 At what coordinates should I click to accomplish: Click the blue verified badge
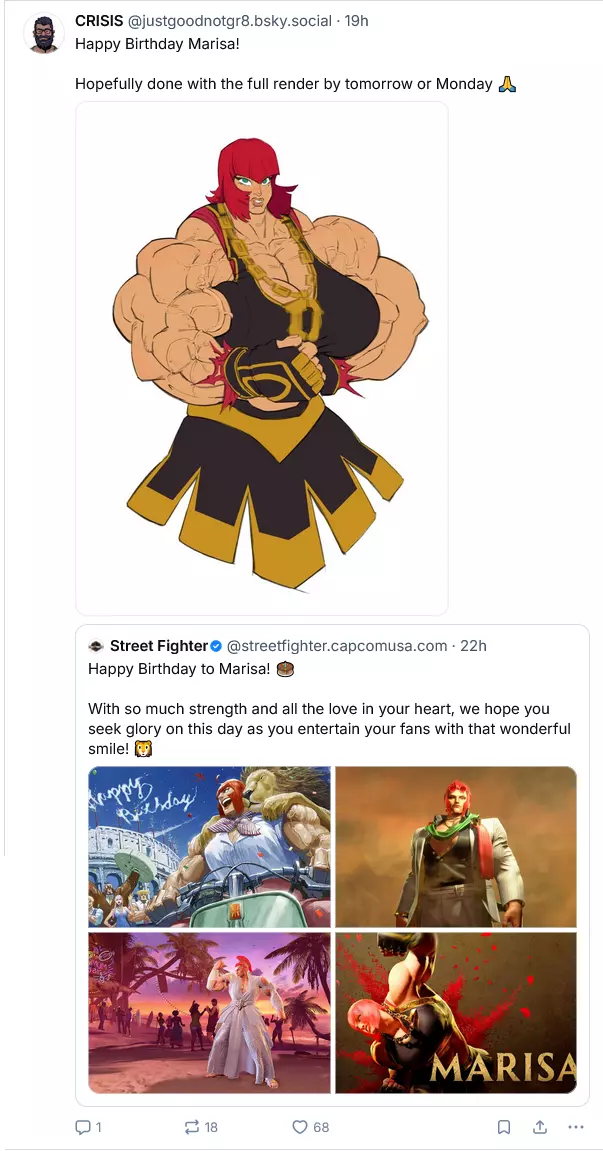[216, 646]
